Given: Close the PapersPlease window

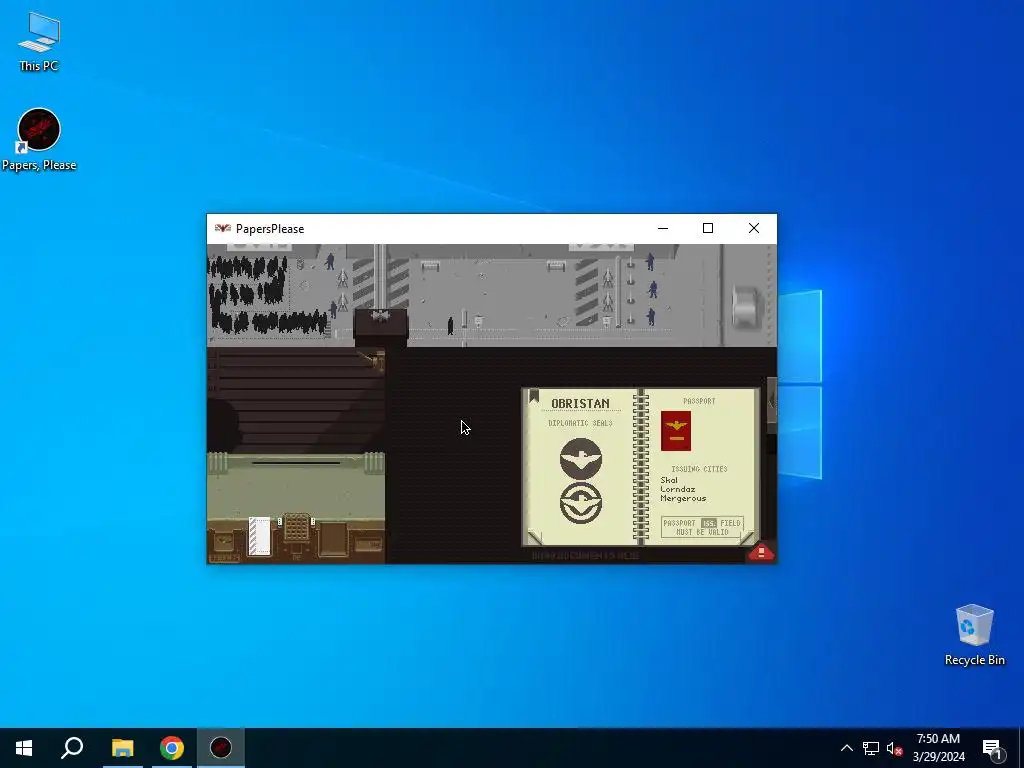Looking at the screenshot, I should tap(754, 229).
